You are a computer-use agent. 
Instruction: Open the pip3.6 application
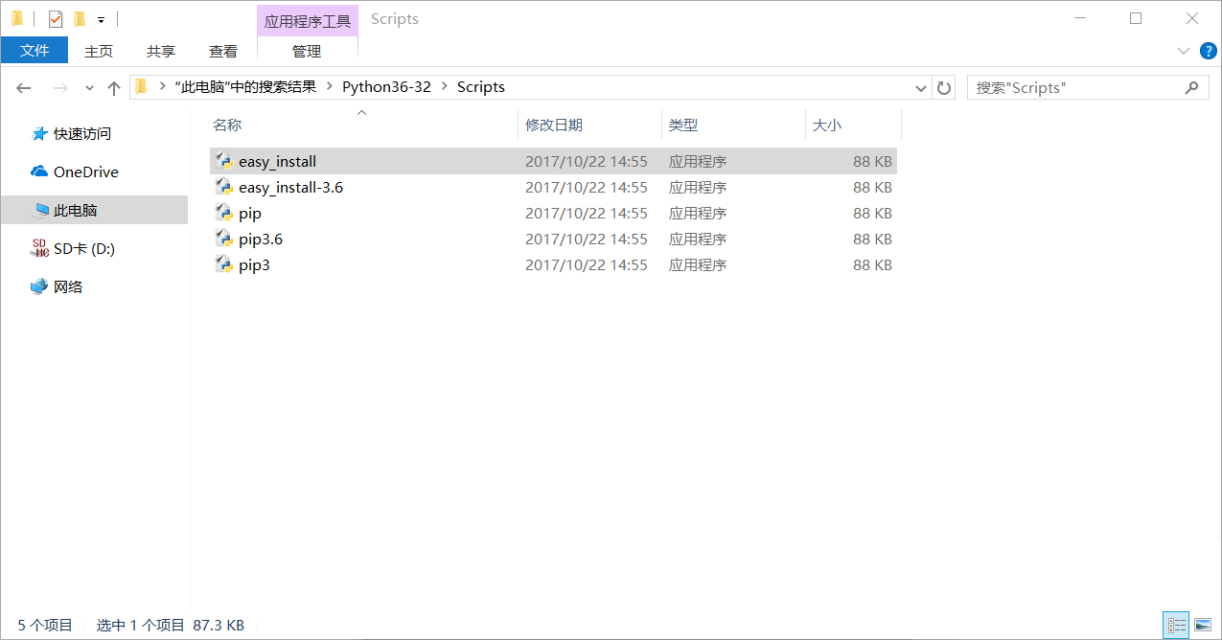[x=262, y=238]
